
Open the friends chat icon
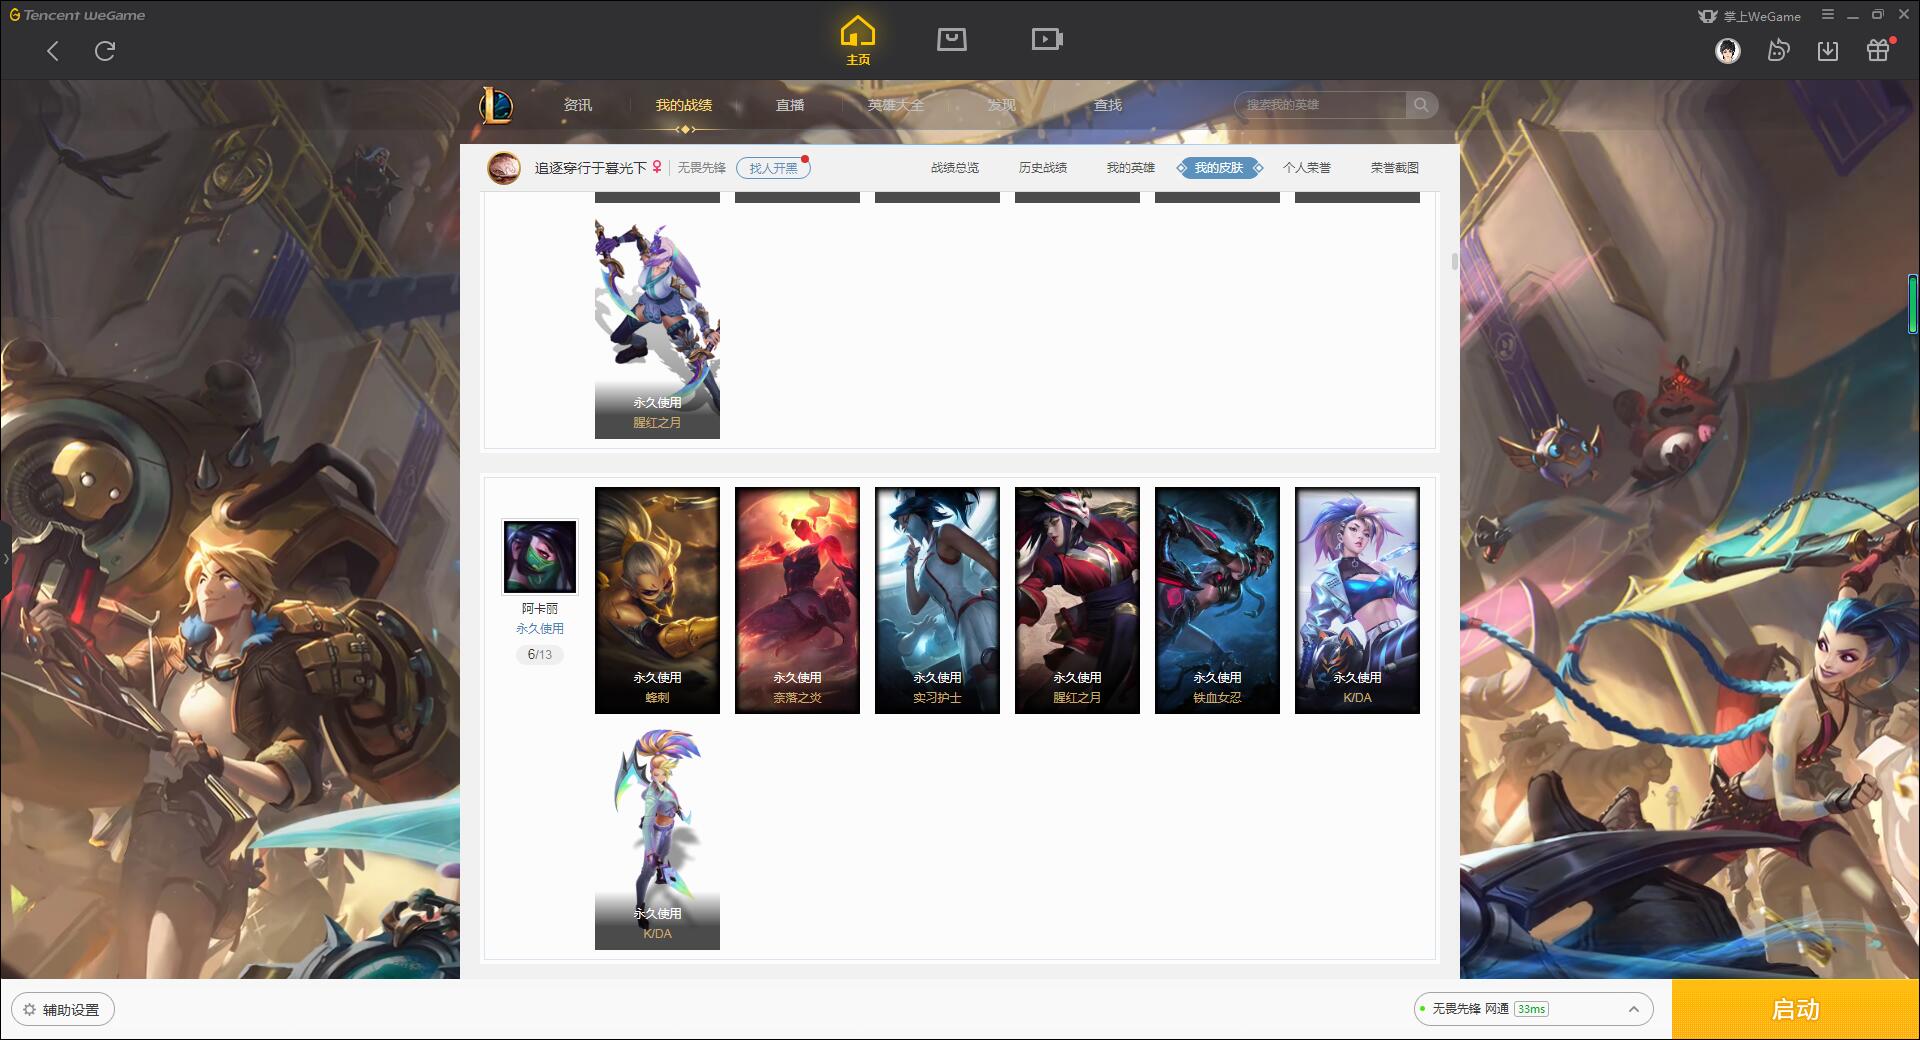[1778, 51]
